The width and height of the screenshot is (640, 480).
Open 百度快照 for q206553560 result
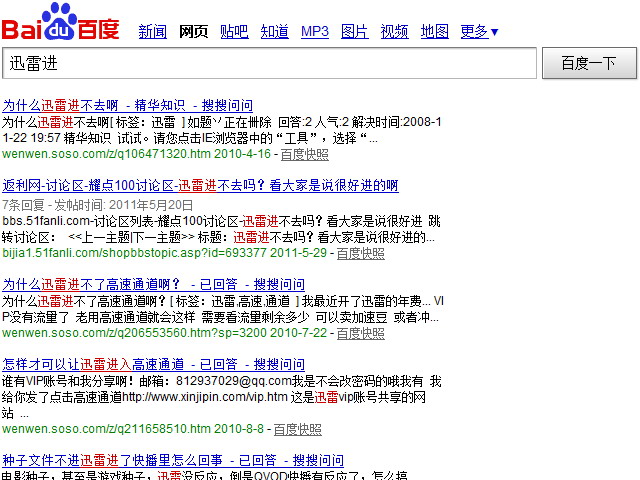pos(360,333)
